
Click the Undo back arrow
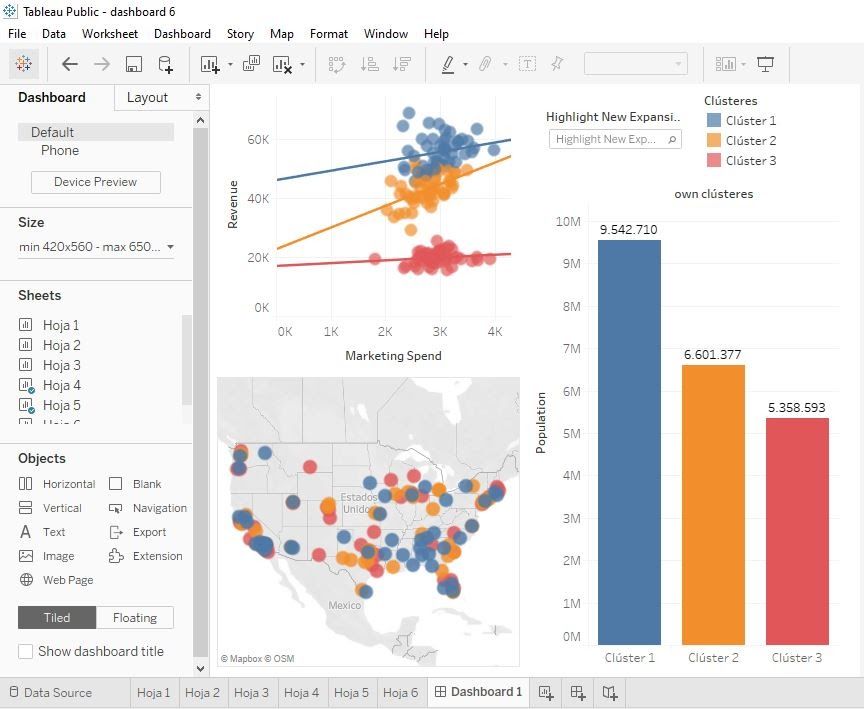point(69,64)
